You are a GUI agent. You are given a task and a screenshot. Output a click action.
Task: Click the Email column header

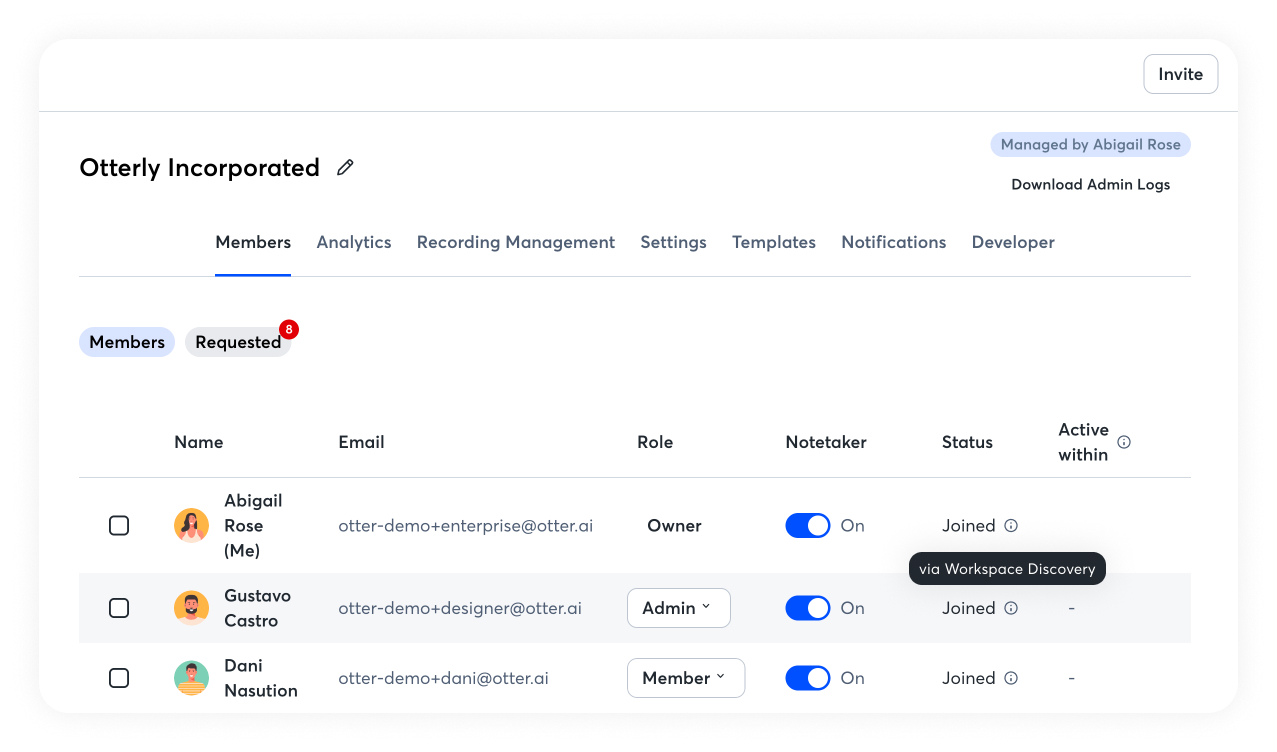[362, 442]
